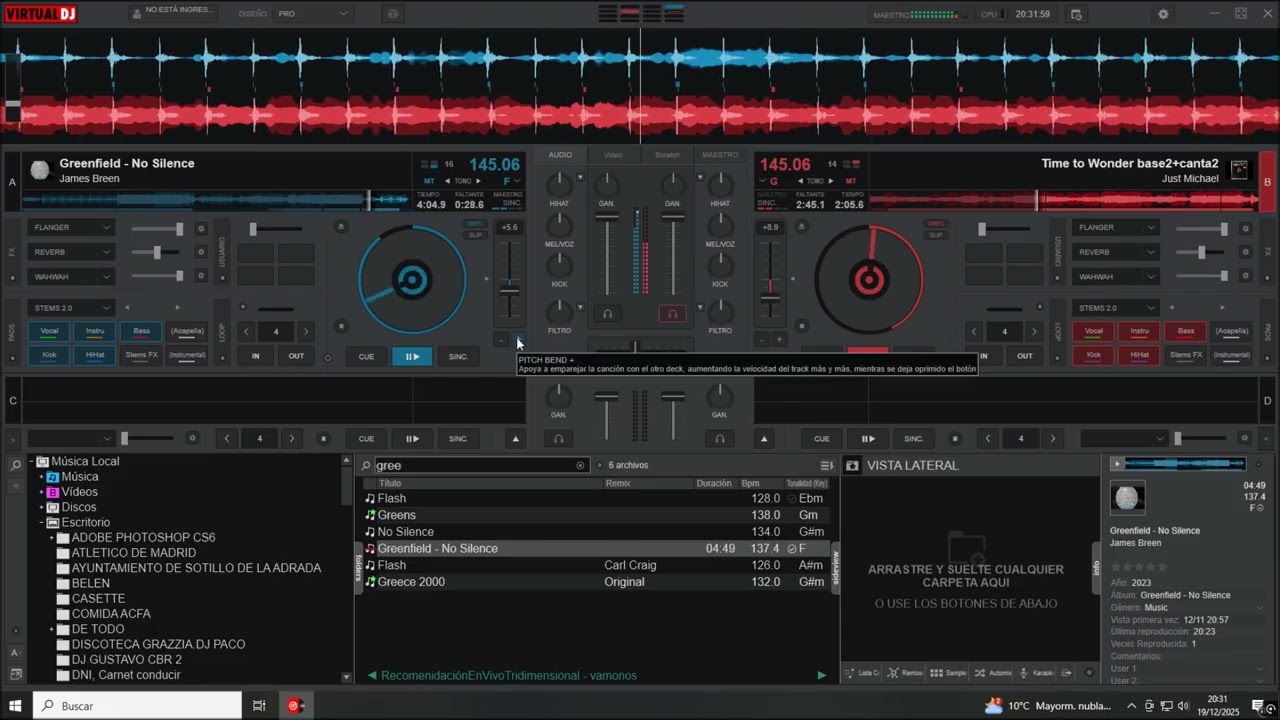
Task: Play the track preview in info panel
Action: point(1117,464)
